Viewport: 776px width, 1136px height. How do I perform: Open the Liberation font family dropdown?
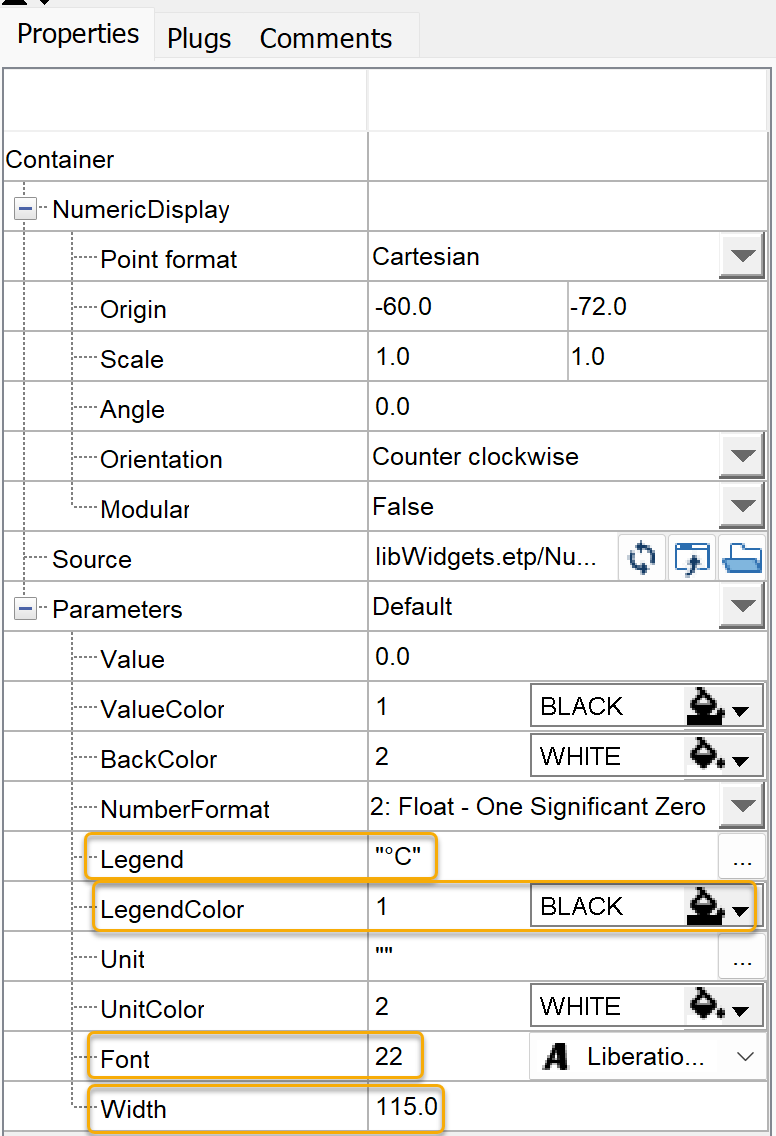click(745, 1058)
